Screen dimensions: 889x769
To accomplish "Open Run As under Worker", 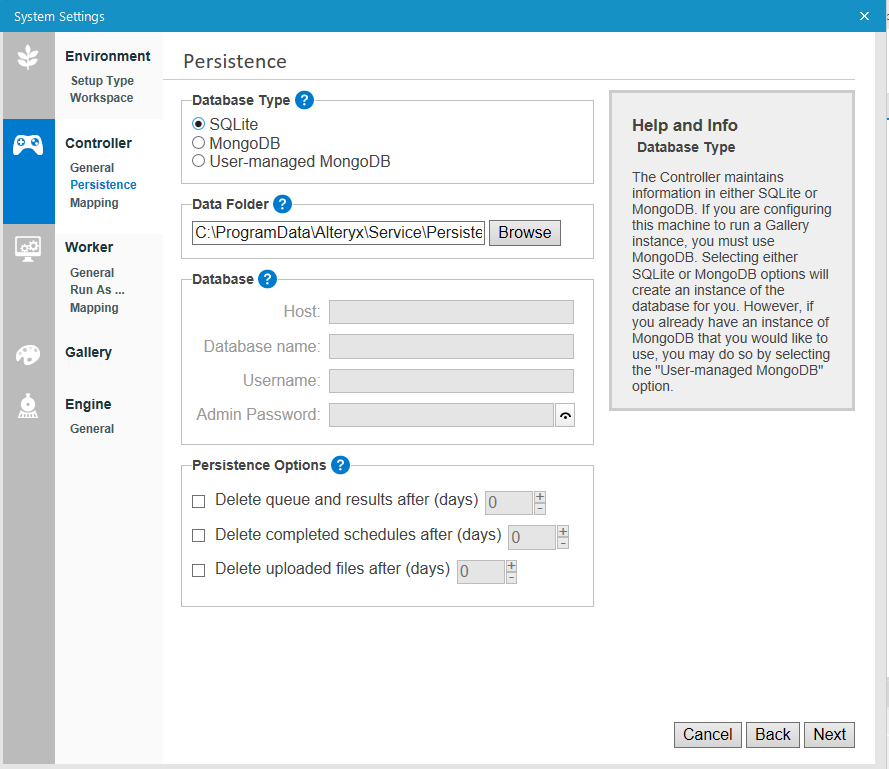I will pyautogui.click(x=97, y=290).
